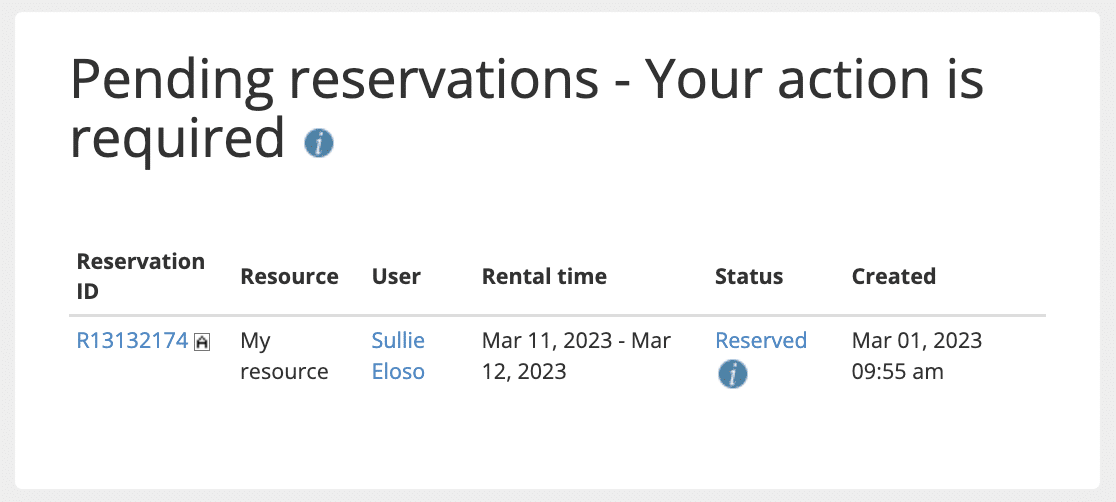1116x502 pixels.
Task: Click the divider line under table headers
Action: tap(557, 315)
